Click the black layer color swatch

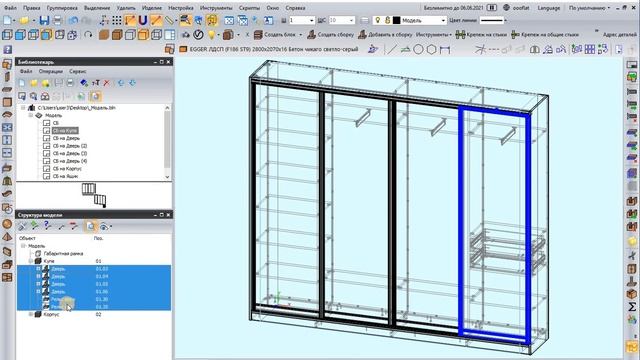[x=396, y=20]
